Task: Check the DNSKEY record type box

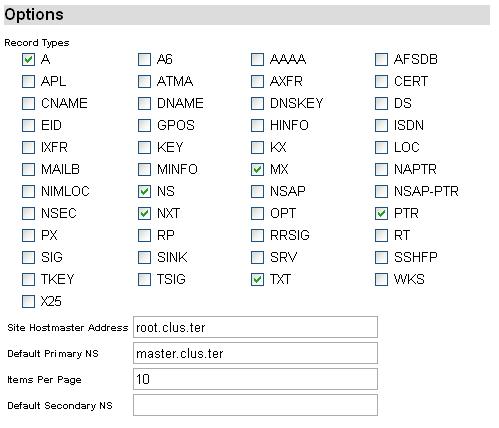Action: click(x=257, y=104)
